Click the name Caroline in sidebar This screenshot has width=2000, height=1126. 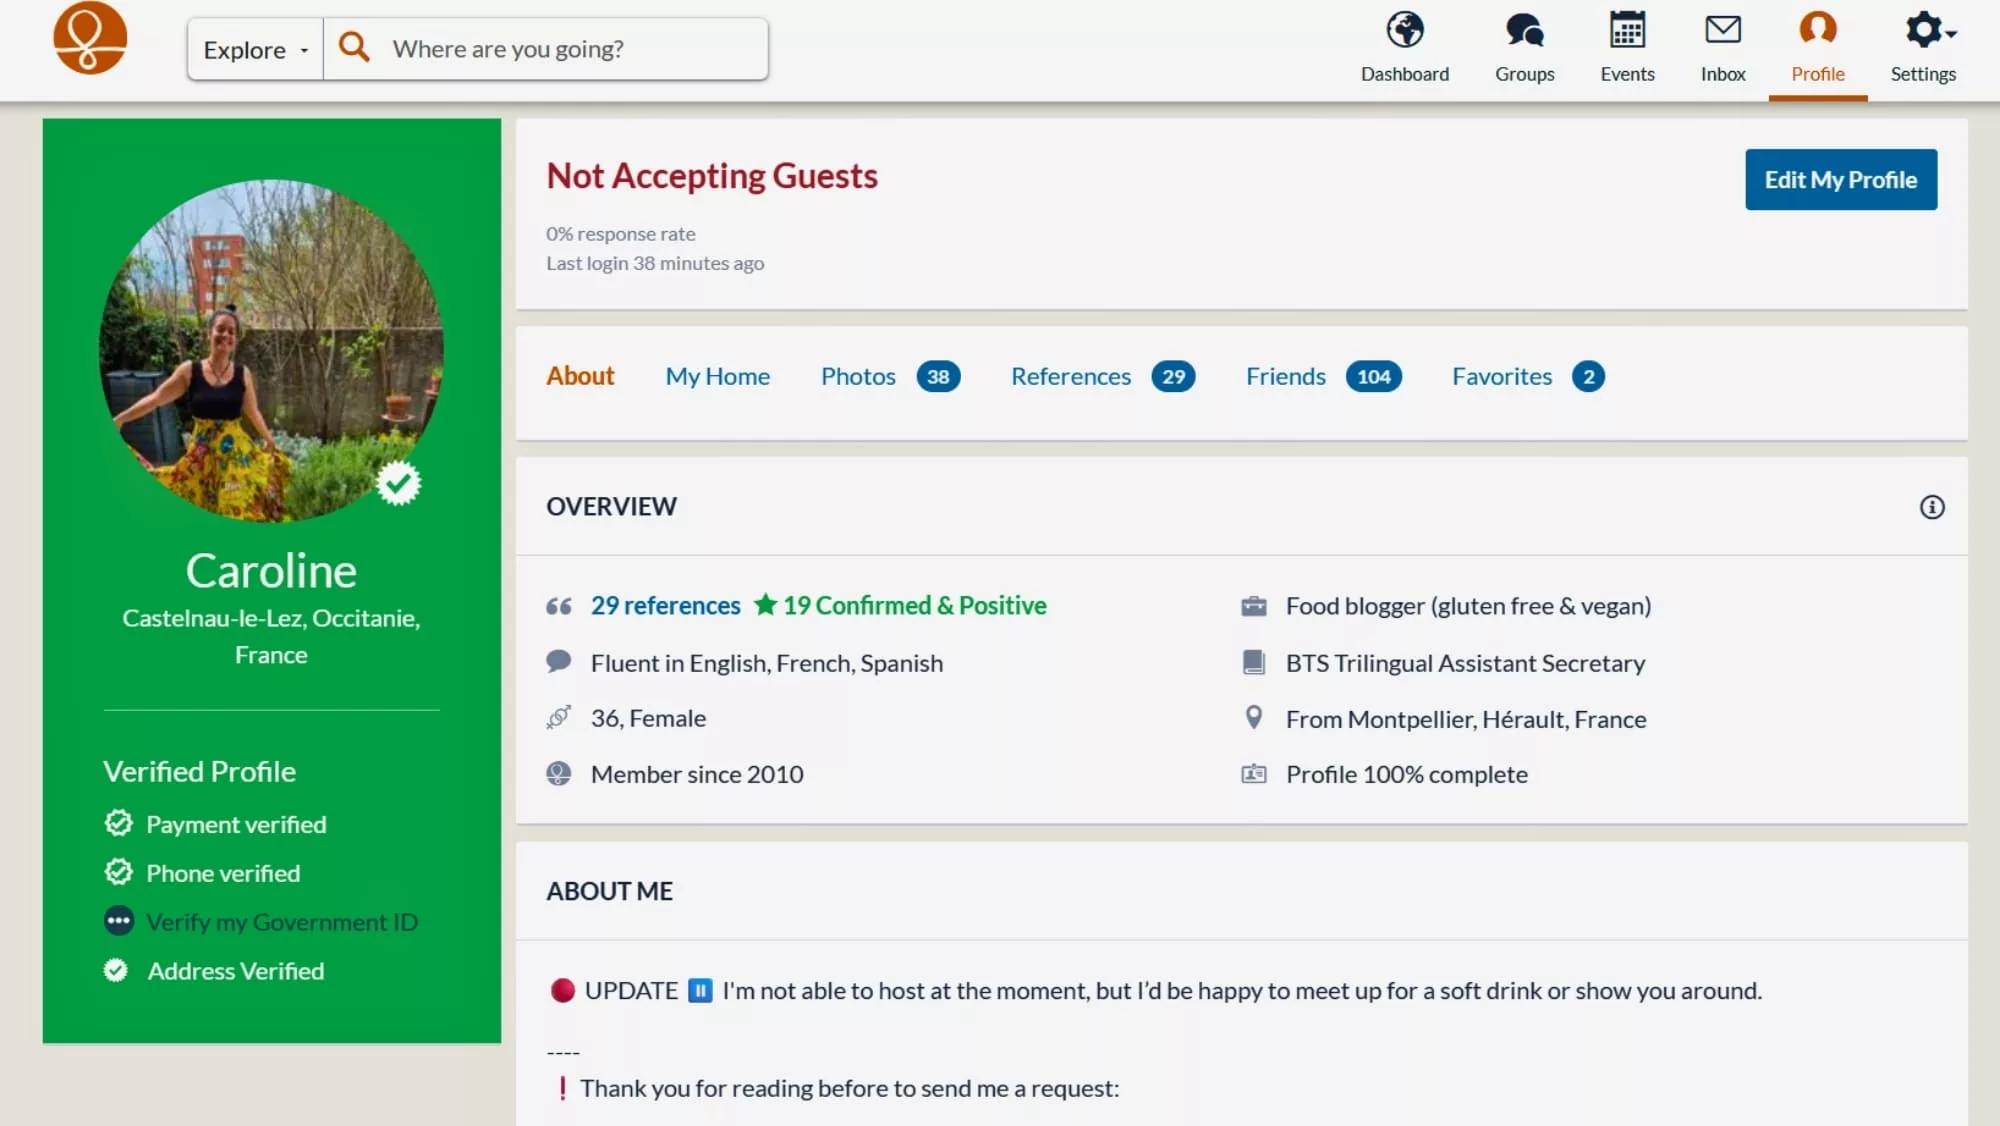(271, 571)
